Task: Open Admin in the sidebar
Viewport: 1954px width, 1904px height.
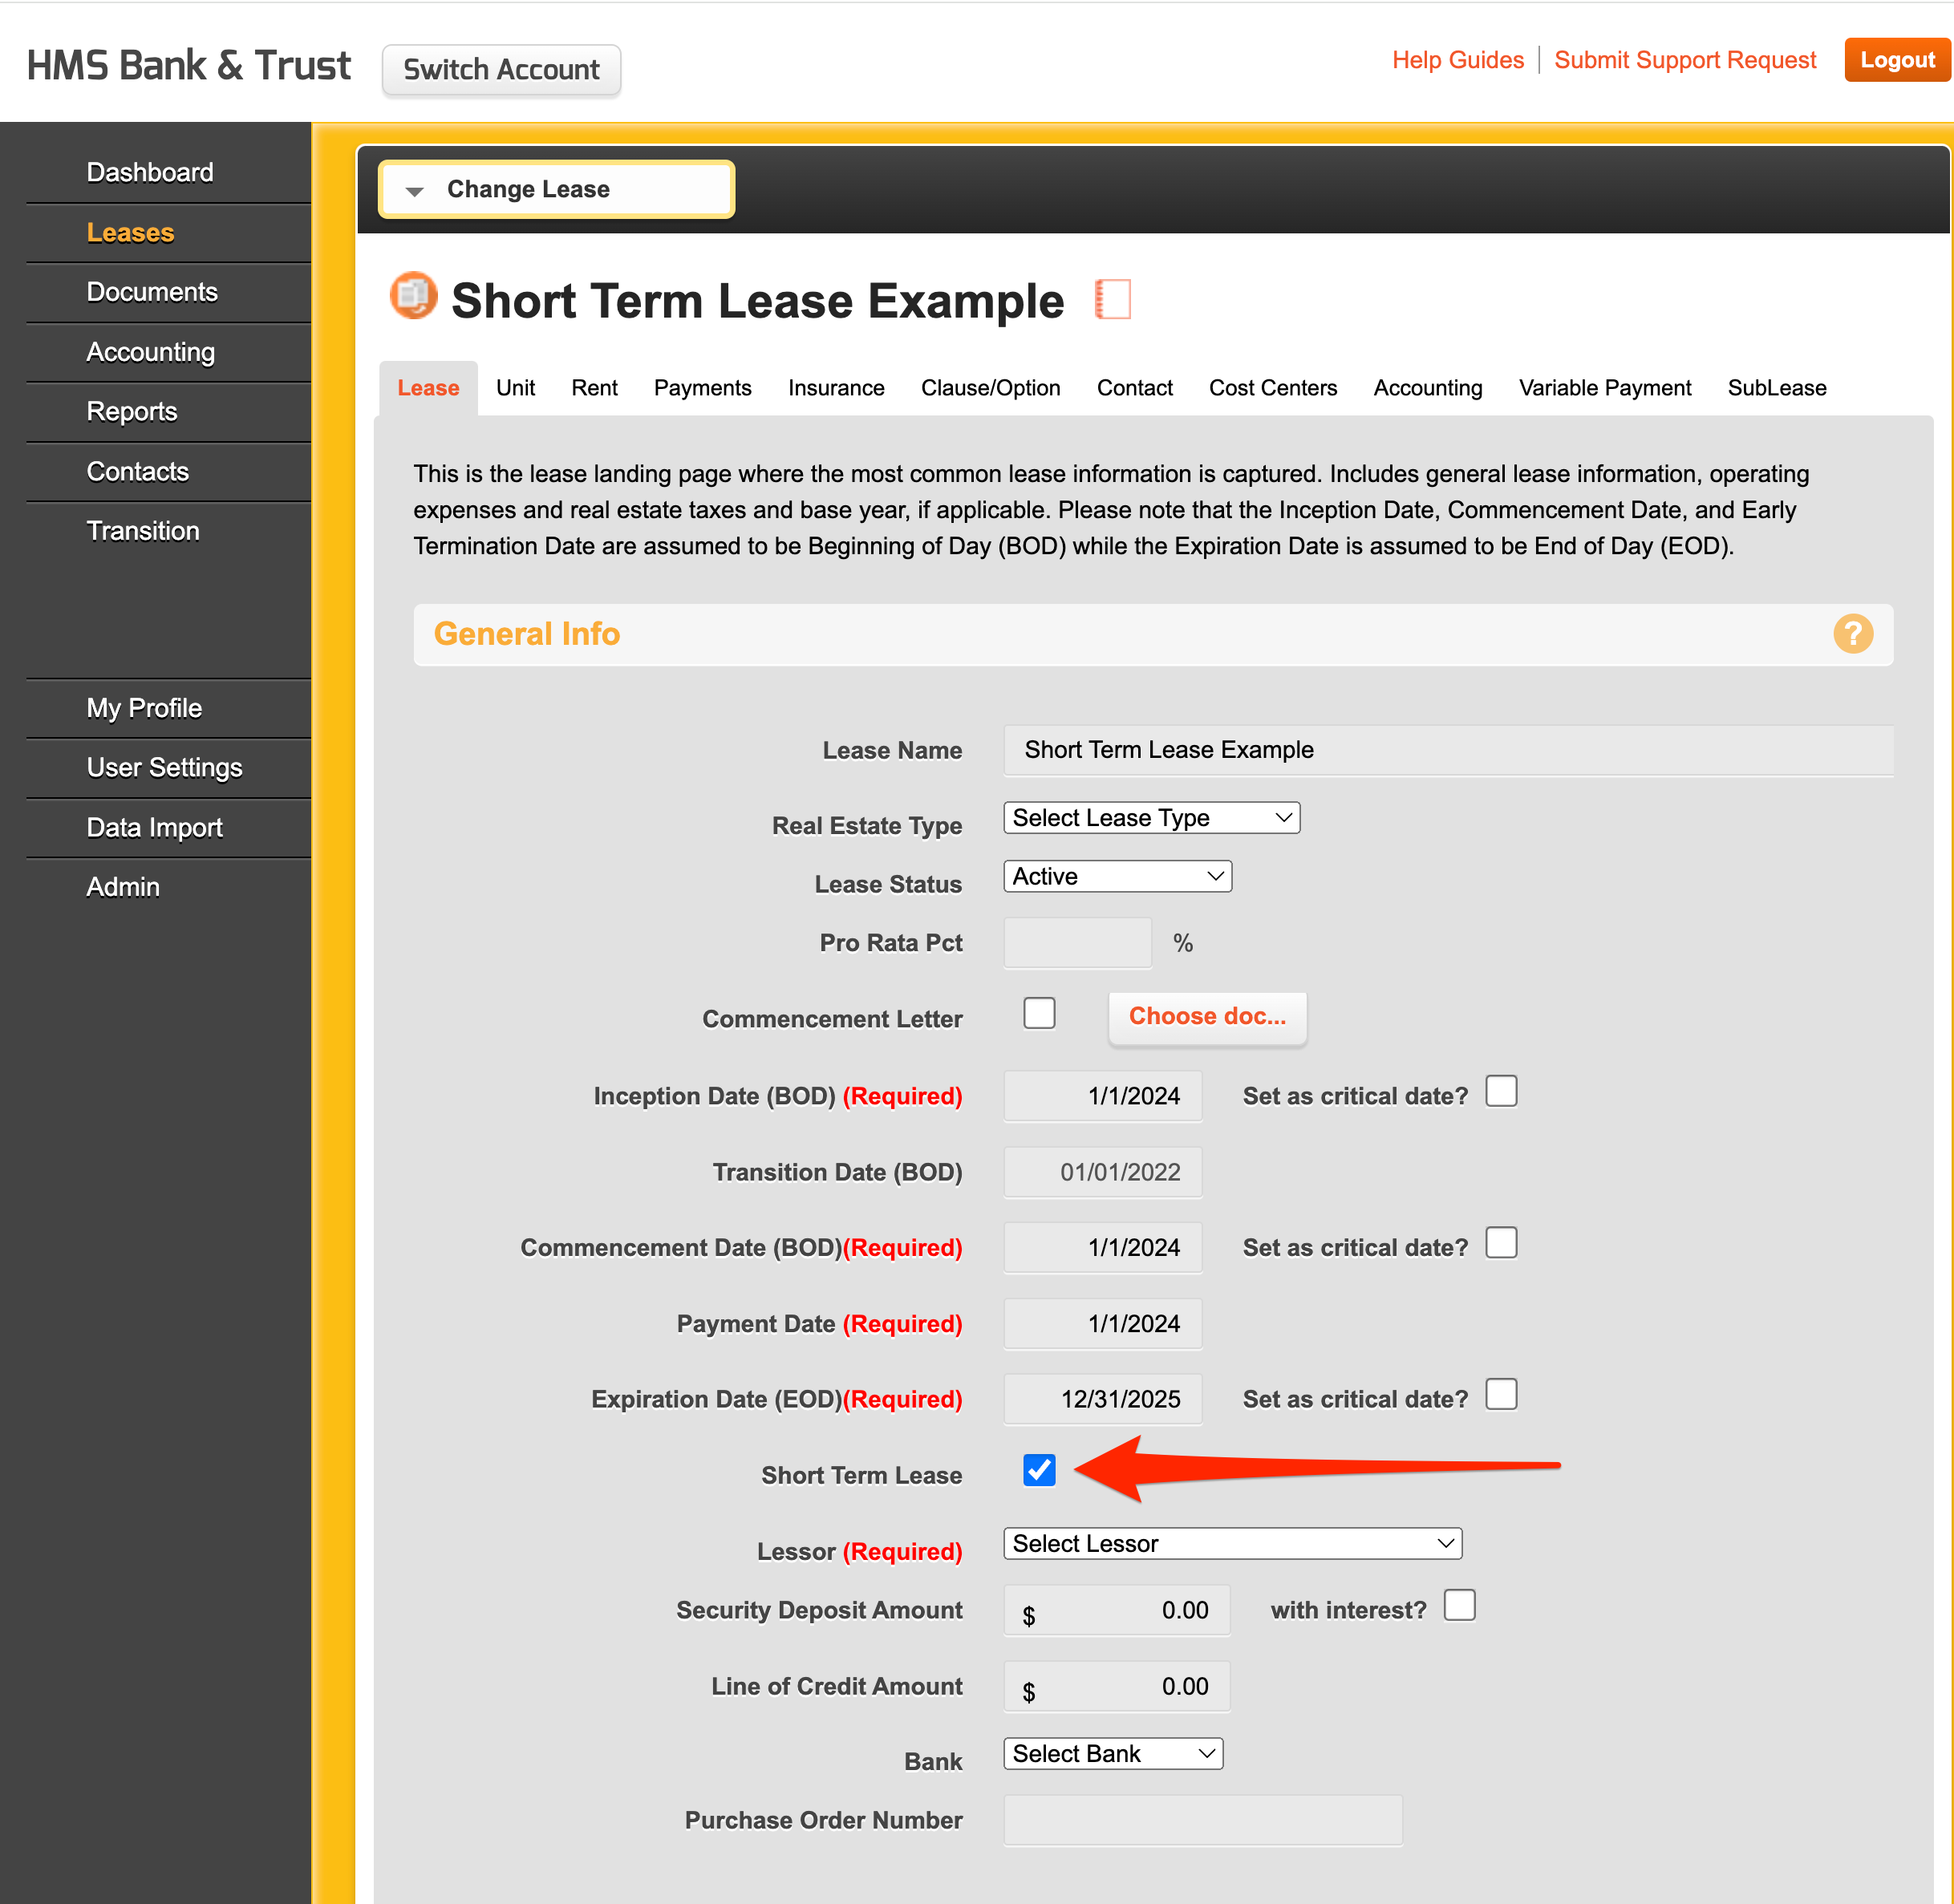Action: pos(123,887)
